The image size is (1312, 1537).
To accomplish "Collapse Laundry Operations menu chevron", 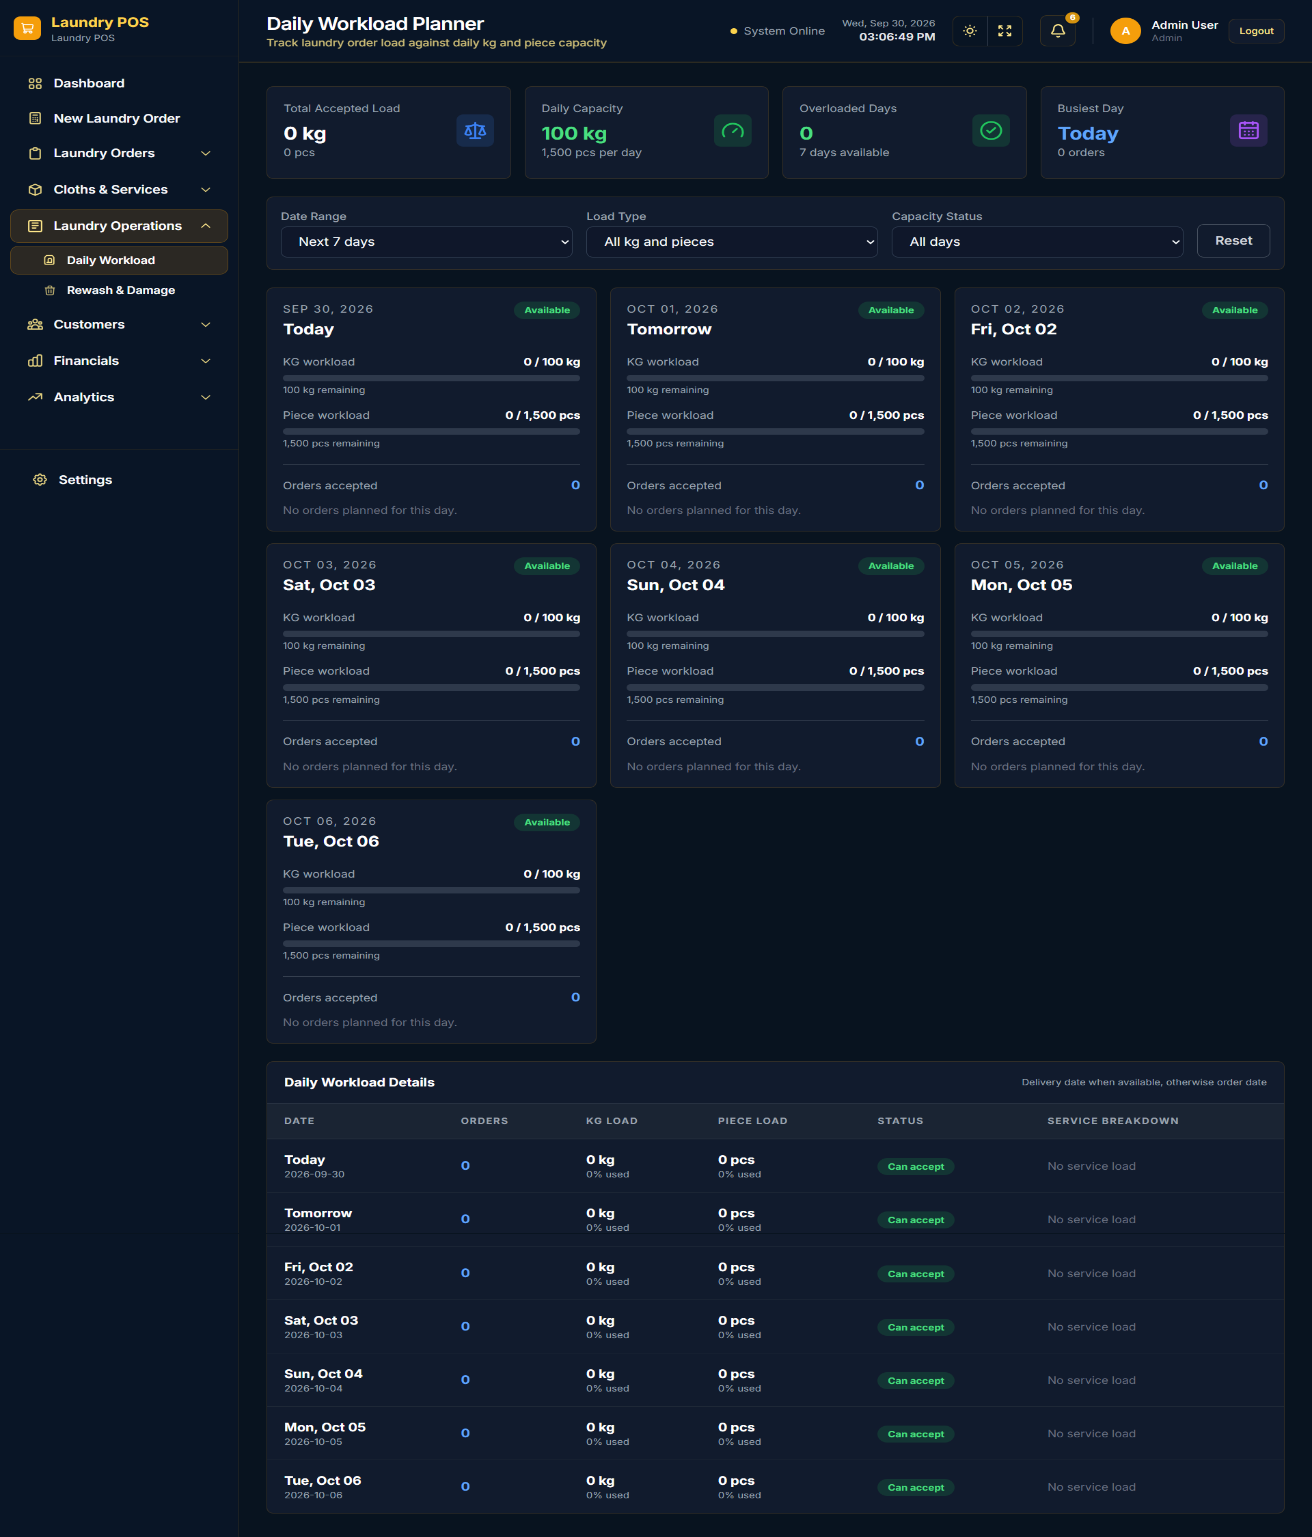I will click(x=206, y=226).
